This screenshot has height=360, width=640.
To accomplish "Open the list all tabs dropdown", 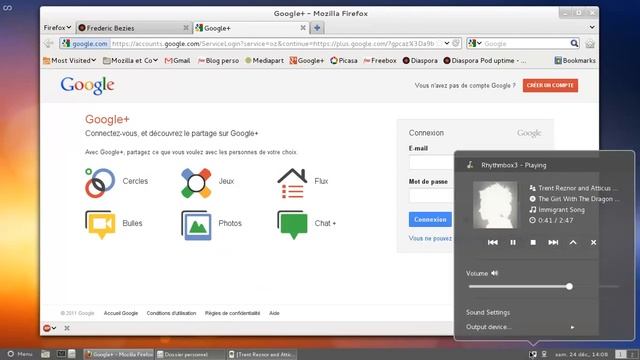I will pyautogui.click(x=592, y=27).
